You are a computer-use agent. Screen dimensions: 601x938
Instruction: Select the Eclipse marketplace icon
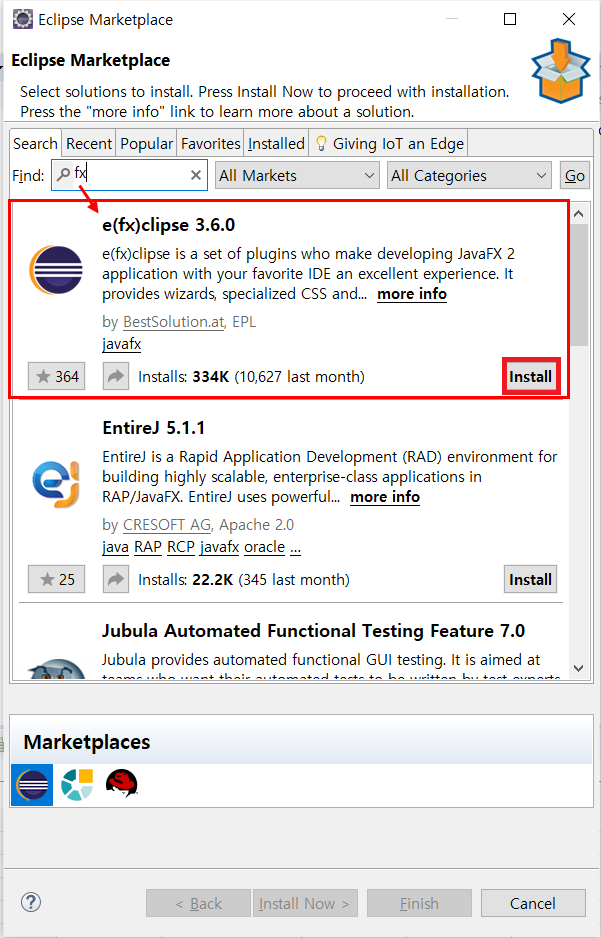(x=32, y=785)
